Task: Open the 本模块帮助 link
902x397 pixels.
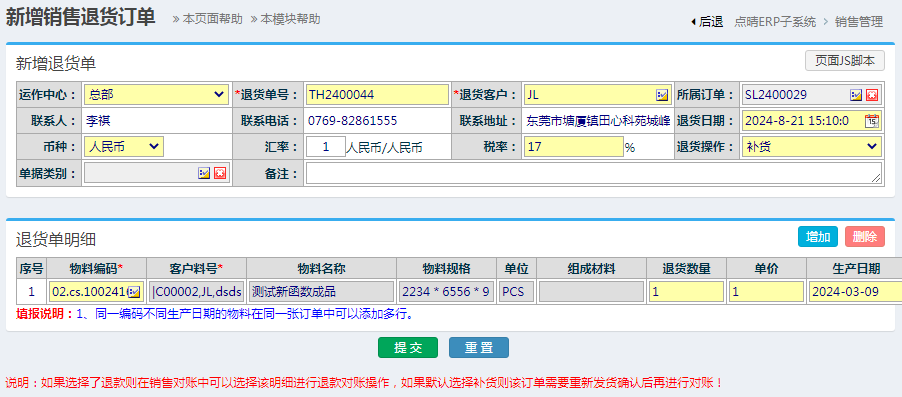Action: pos(285,19)
